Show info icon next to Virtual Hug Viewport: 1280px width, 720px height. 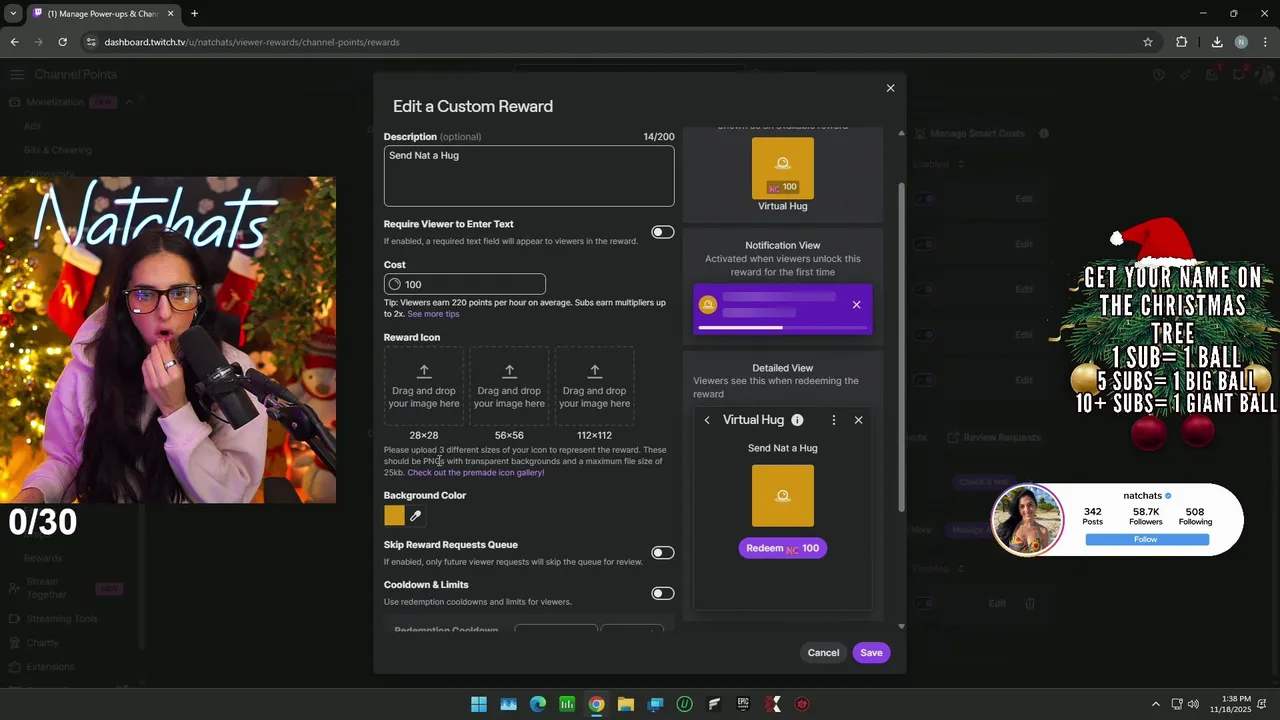point(797,420)
